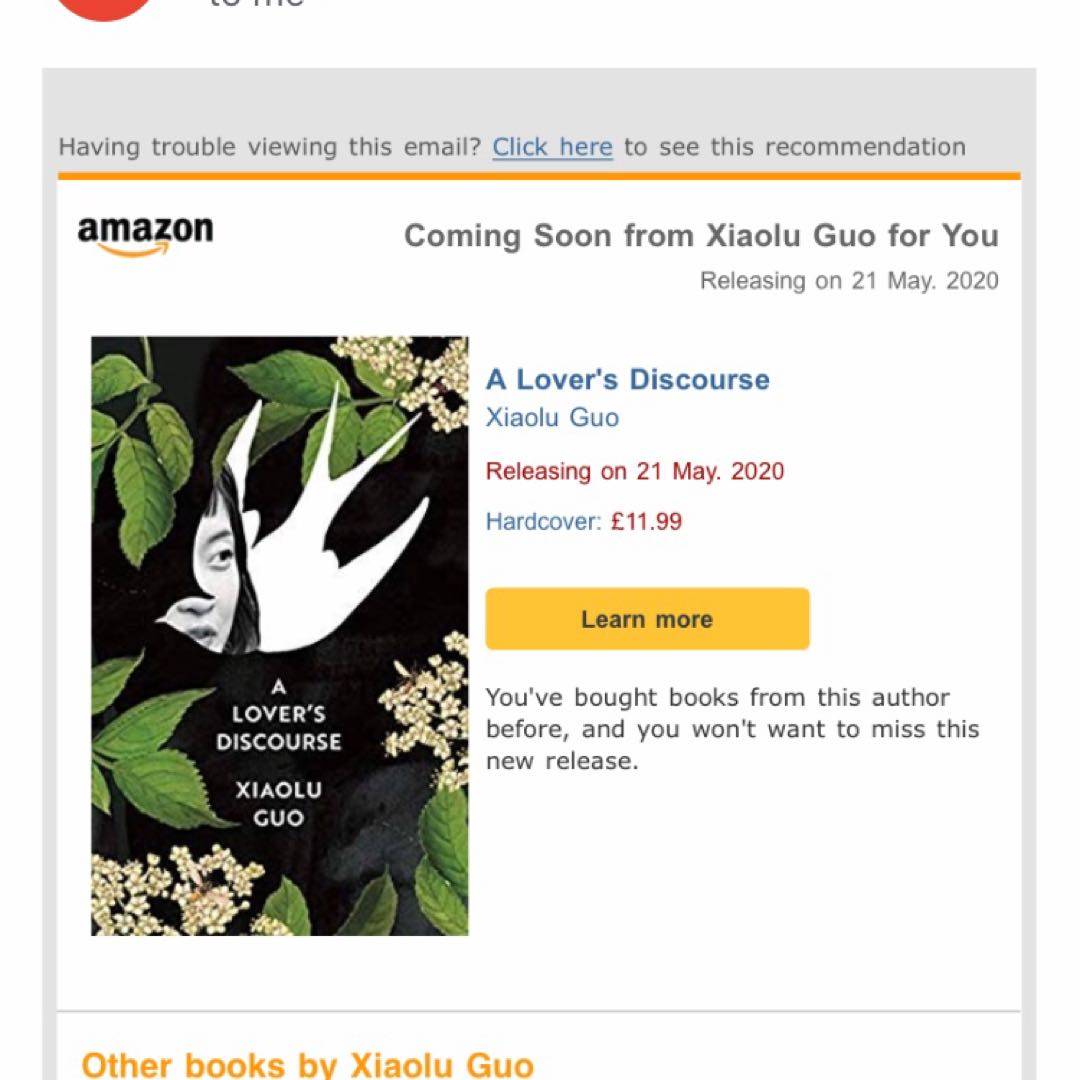Image resolution: width=1080 pixels, height=1080 pixels.
Task: Tap the red sender avatar circle
Action: [x=103, y=7]
